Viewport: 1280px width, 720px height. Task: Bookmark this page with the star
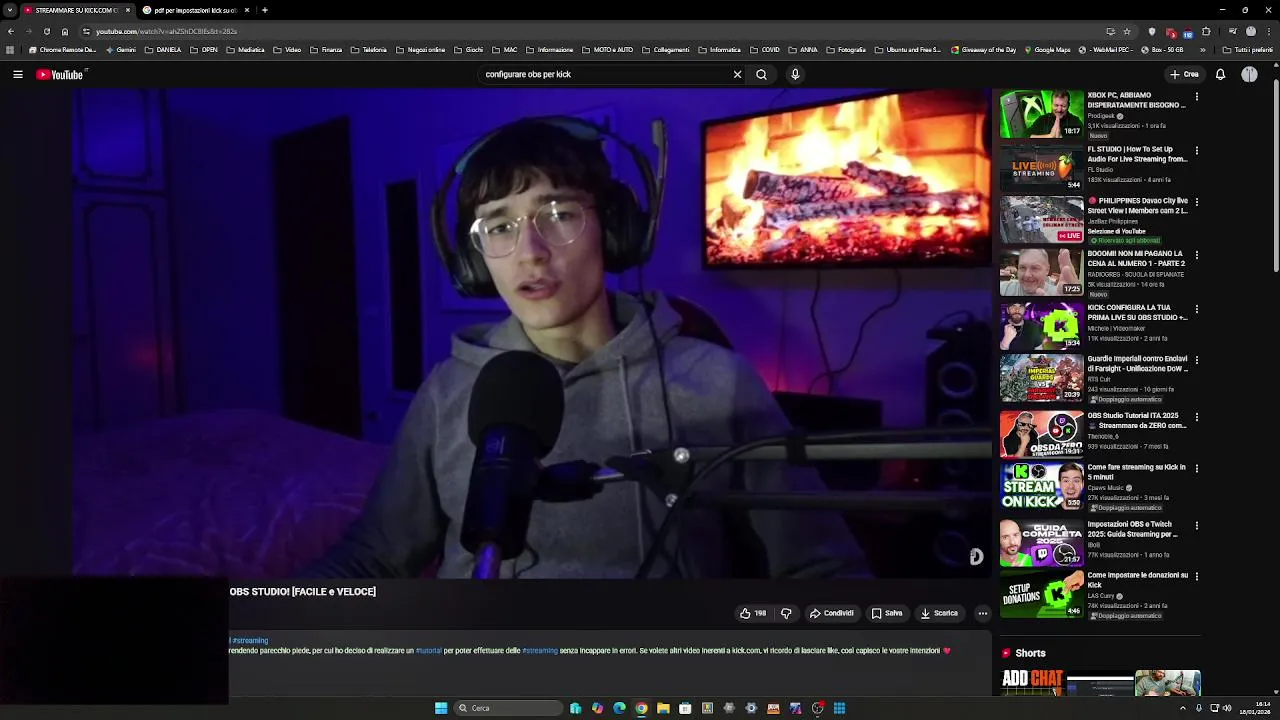pos(1127,31)
